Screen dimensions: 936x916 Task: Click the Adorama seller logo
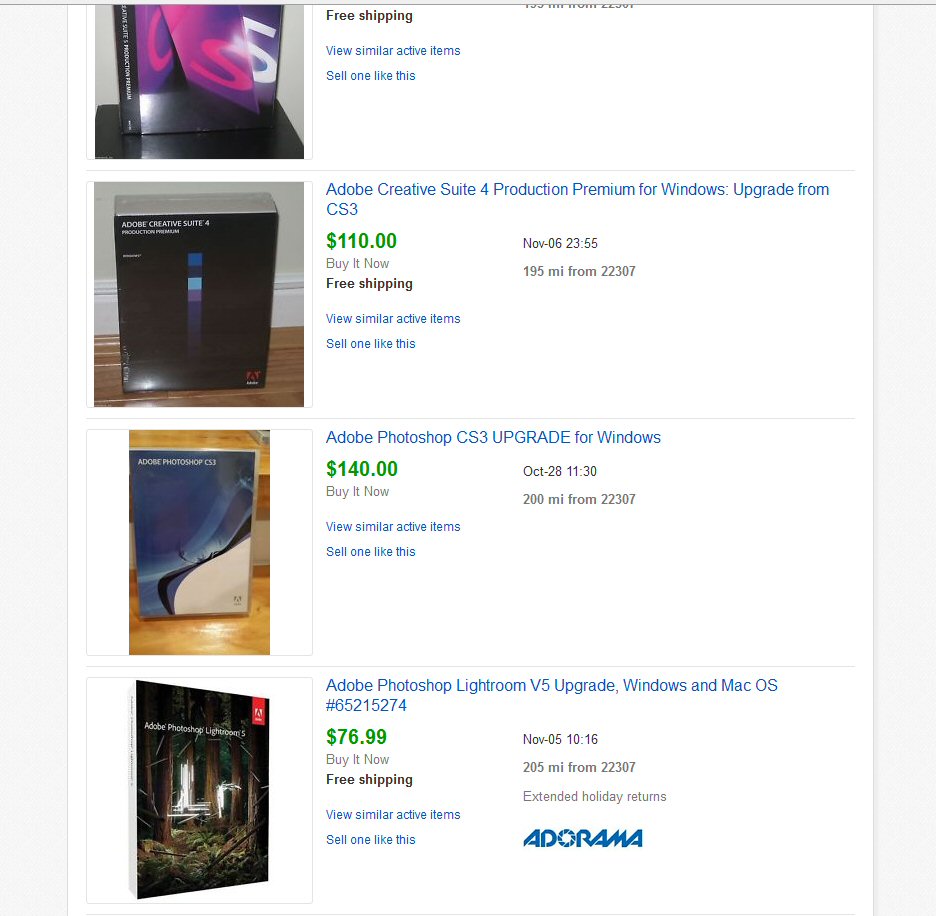[583, 838]
